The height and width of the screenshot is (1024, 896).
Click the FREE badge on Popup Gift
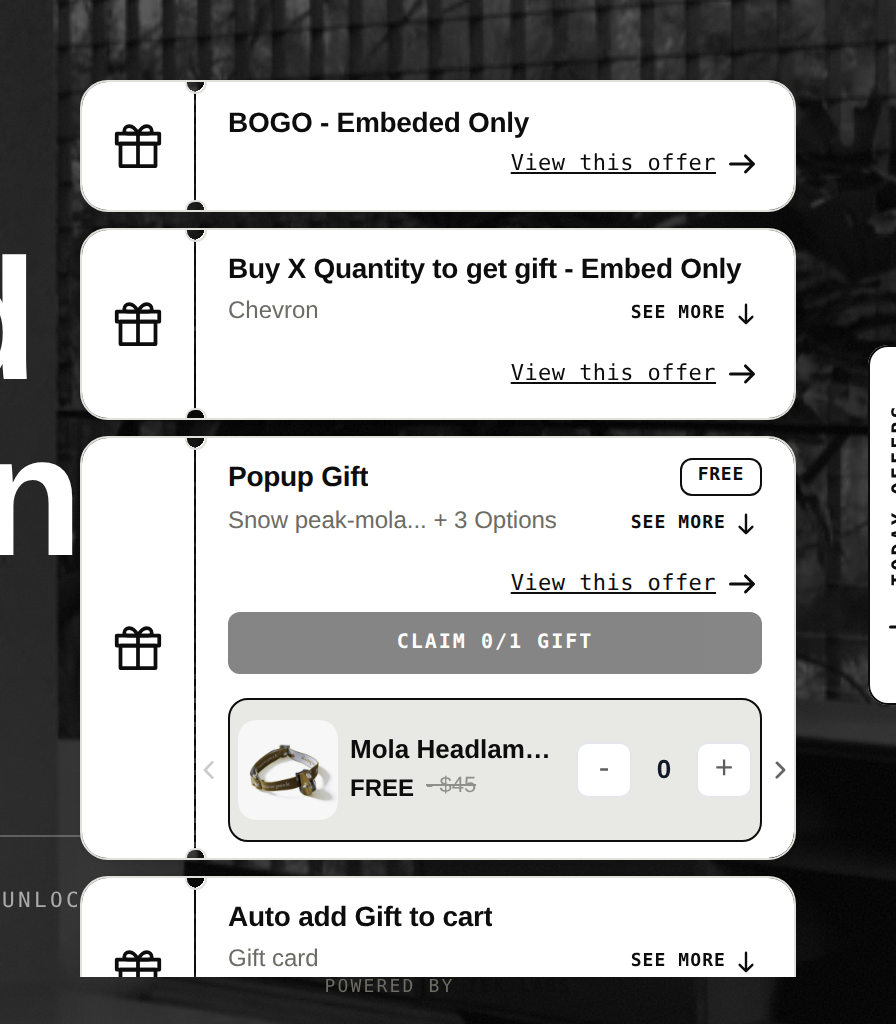[x=720, y=476]
